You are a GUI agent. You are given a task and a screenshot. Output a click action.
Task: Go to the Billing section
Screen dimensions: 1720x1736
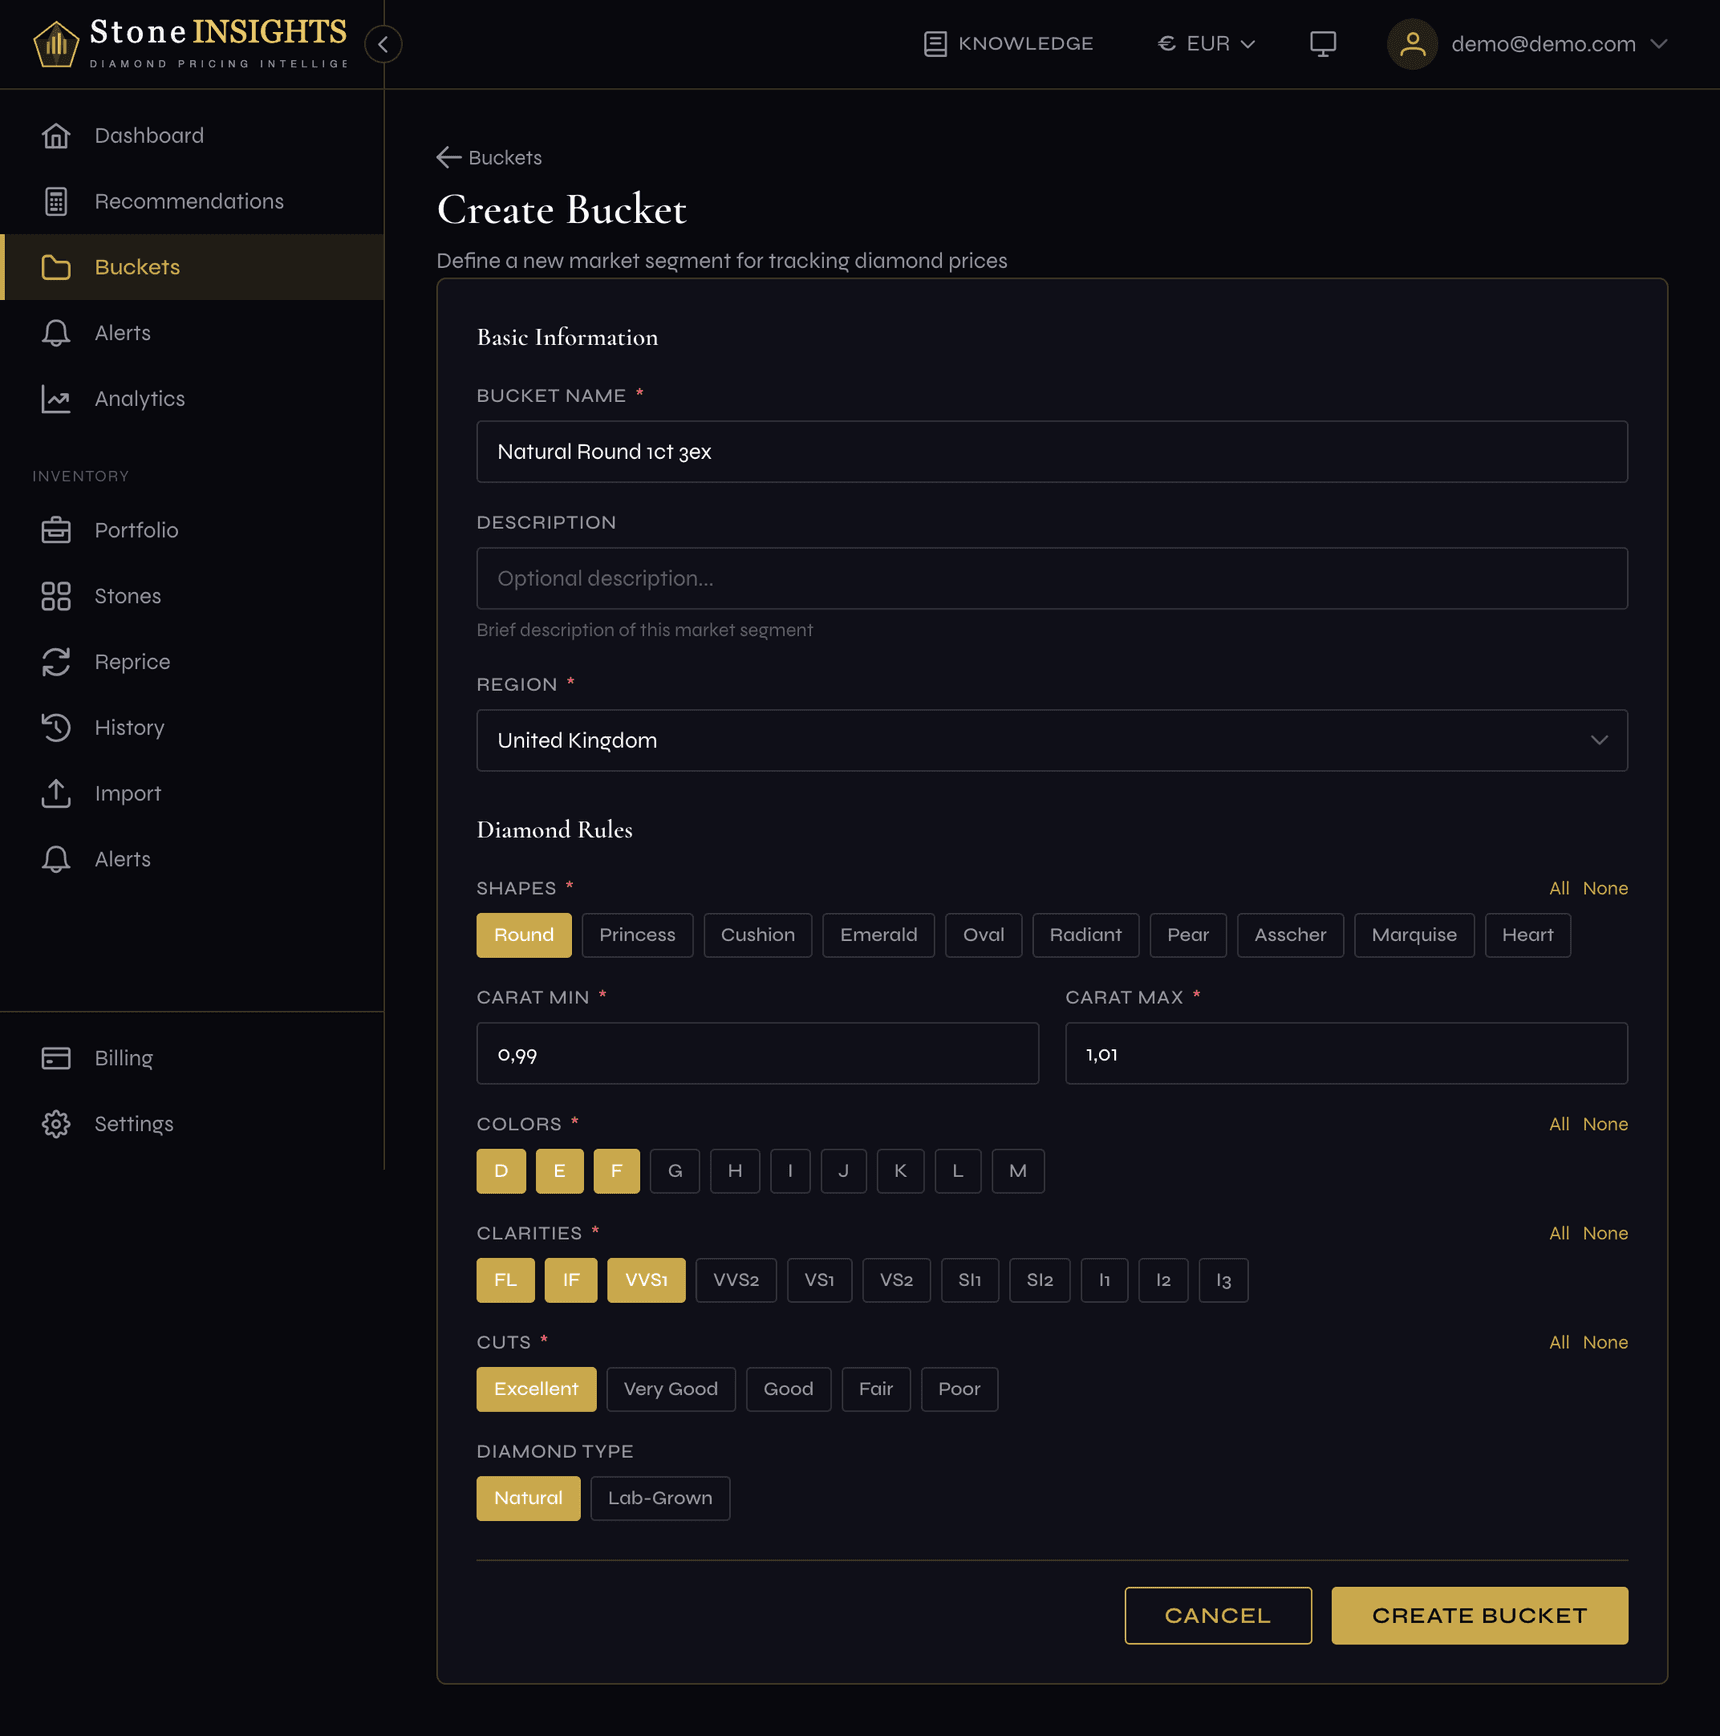pyautogui.click(x=123, y=1057)
